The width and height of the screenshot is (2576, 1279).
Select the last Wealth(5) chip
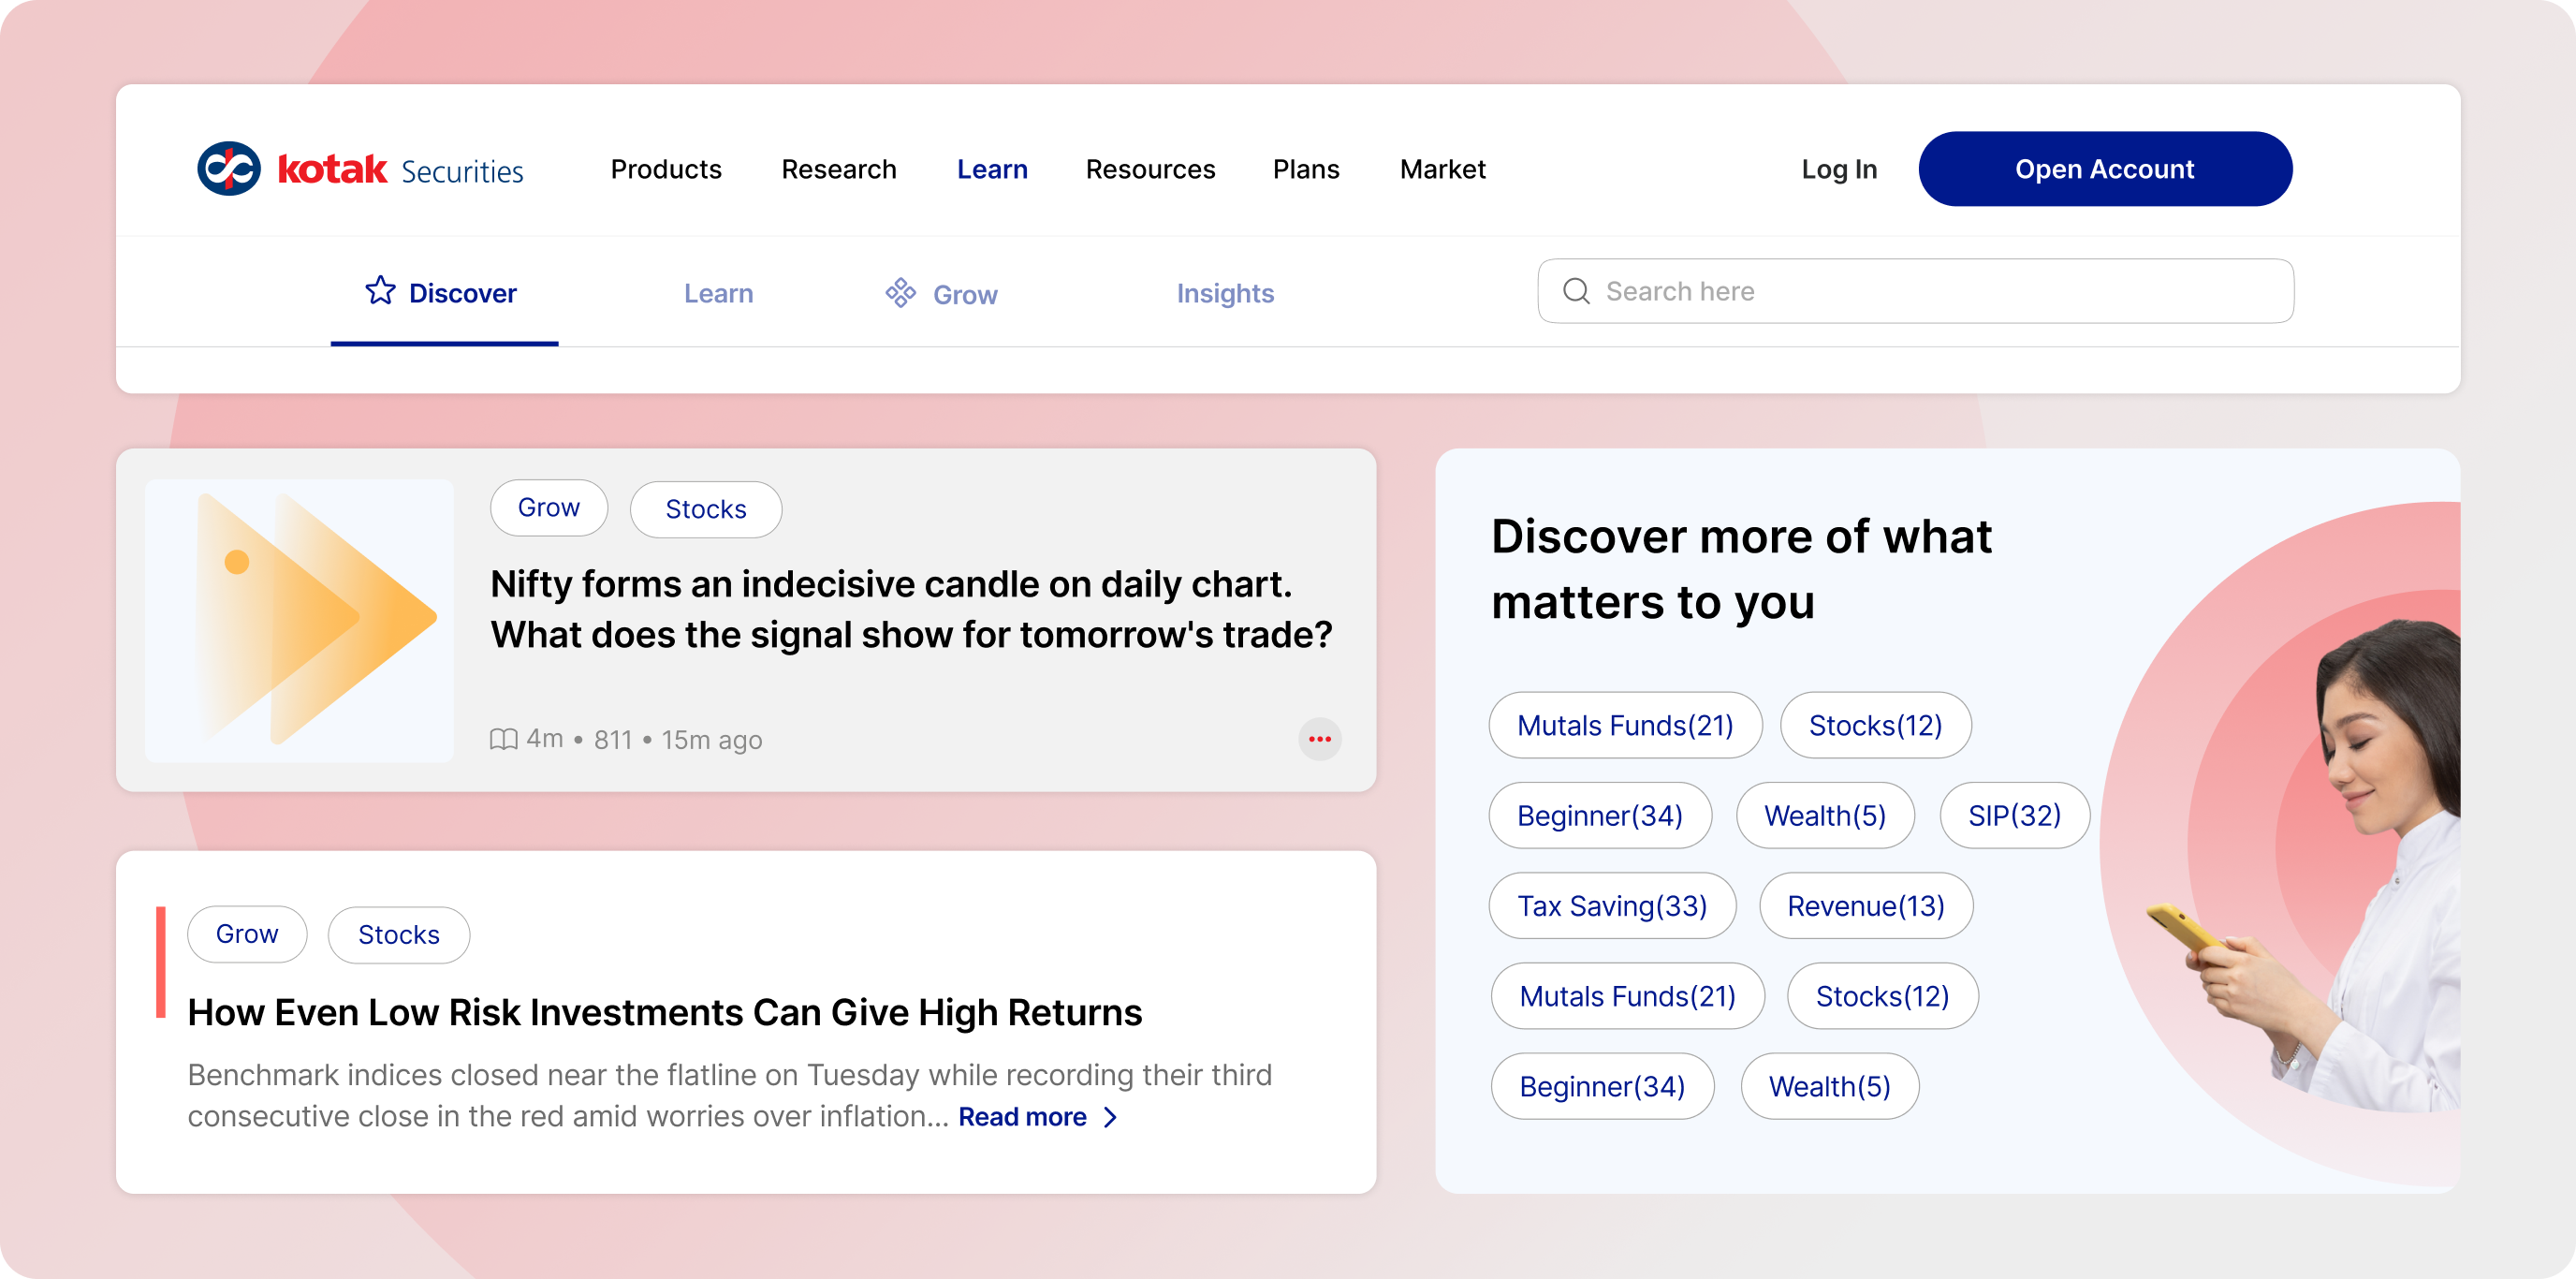1830,1086
